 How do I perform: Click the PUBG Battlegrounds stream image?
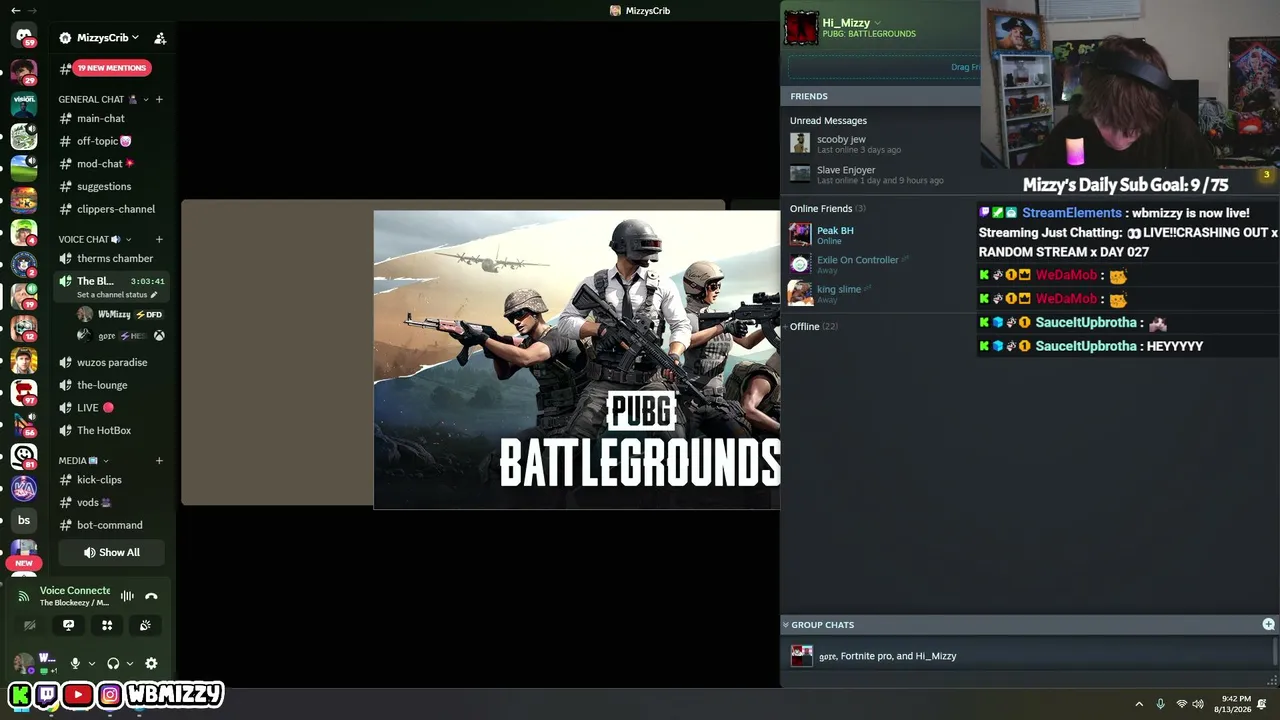[577, 359]
